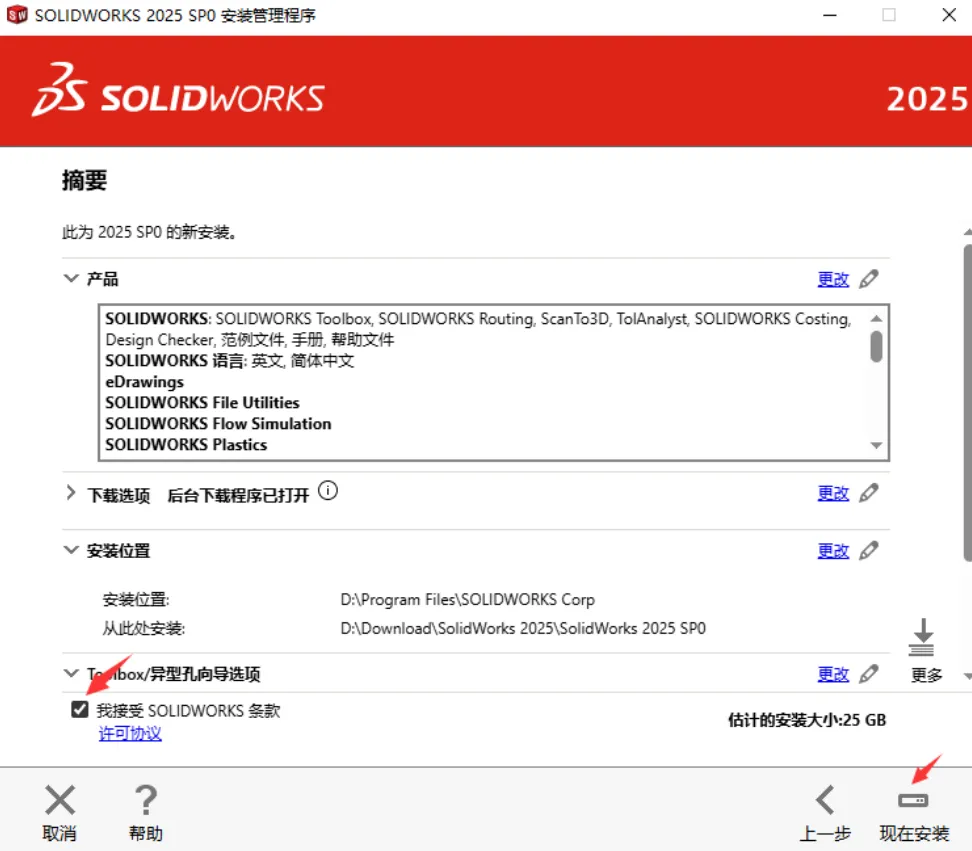
Task: Collapse the 产品 section chevron
Action: click(x=71, y=278)
